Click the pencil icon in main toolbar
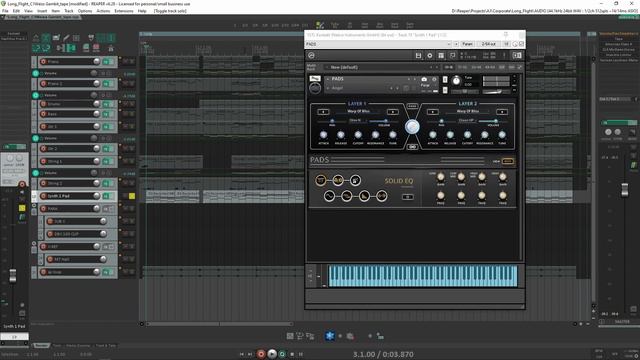Viewport: 640px width, 360px height. coord(66,38)
